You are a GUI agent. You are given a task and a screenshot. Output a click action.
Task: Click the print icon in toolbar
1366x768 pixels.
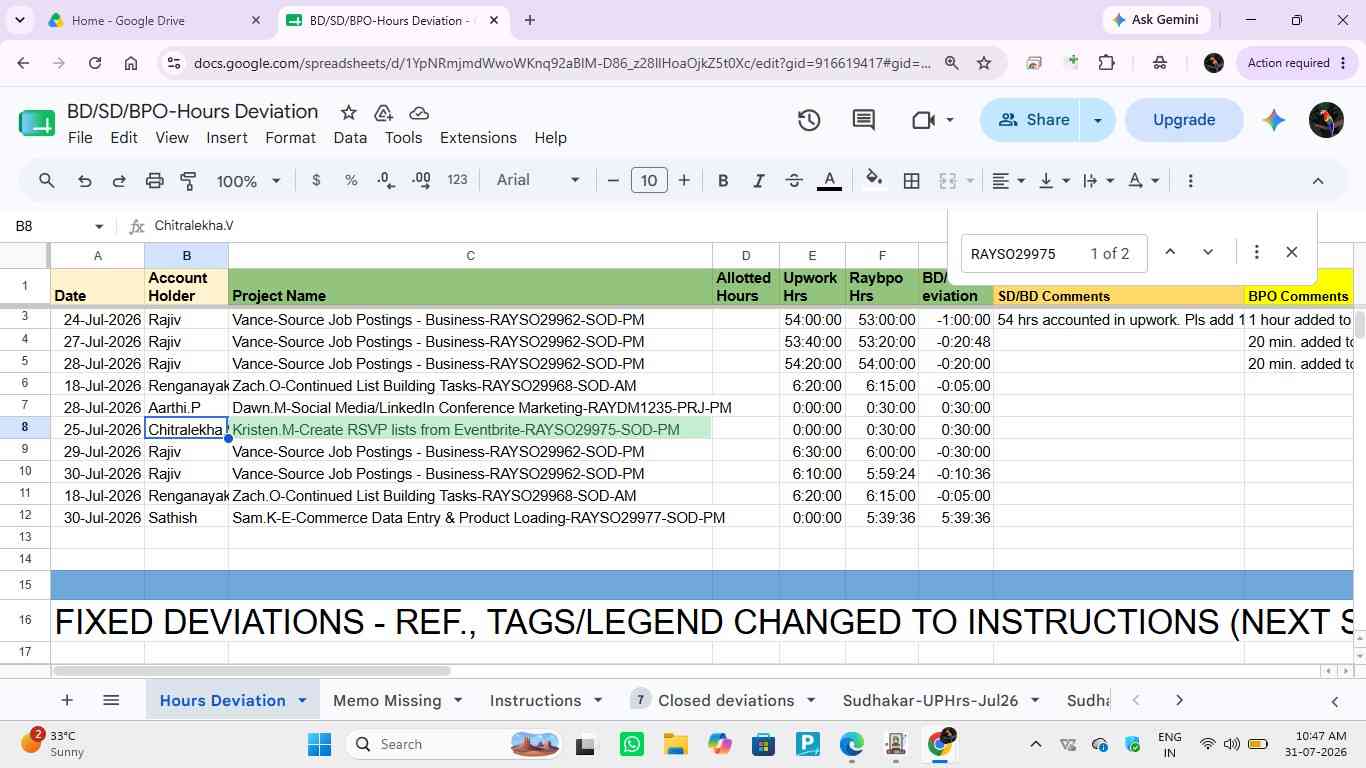pyautogui.click(x=154, y=181)
